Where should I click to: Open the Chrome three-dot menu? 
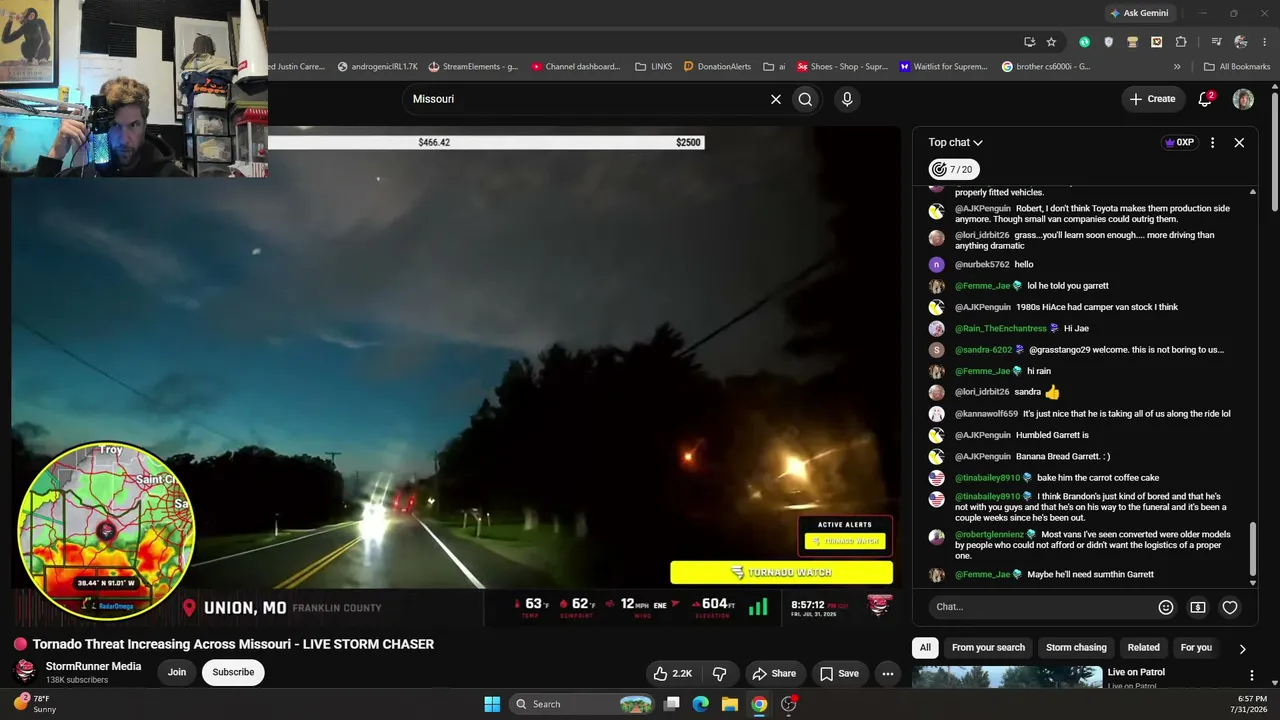[x=1265, y=42]
